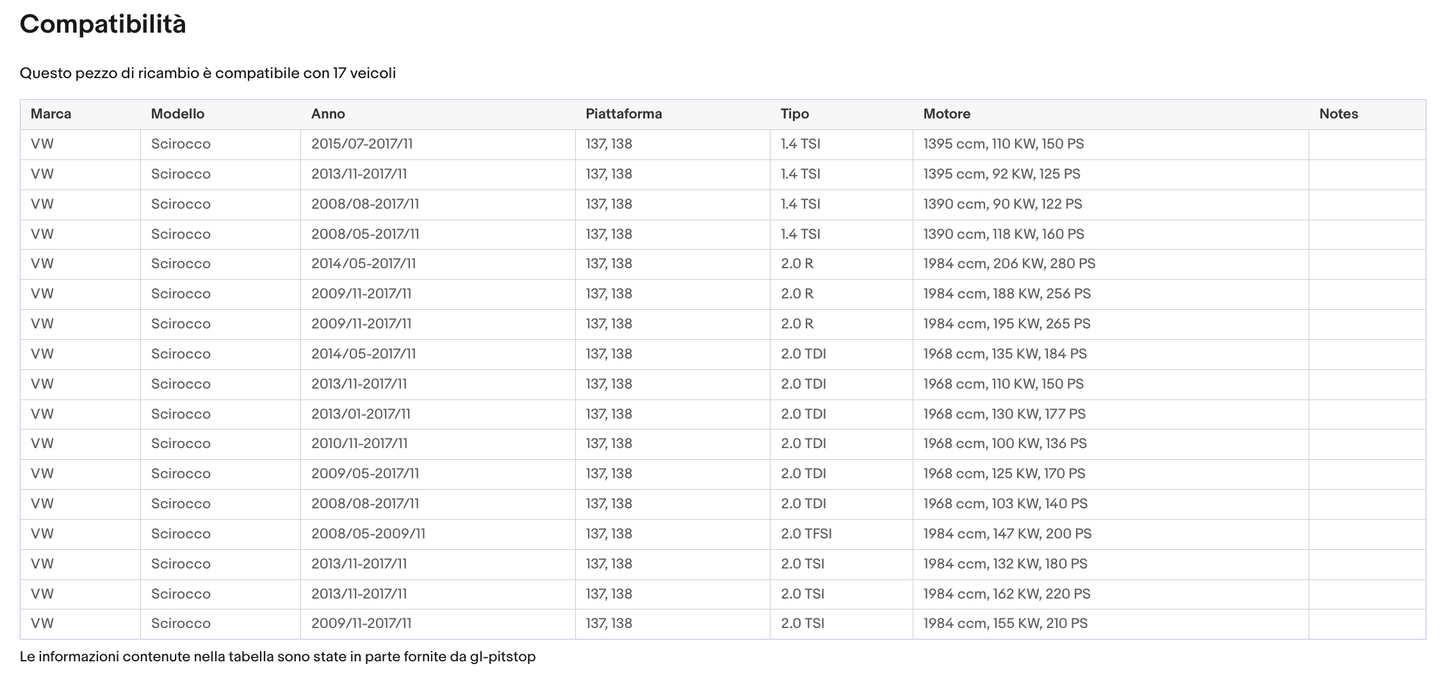Select the Anno column header

point(328,114)
